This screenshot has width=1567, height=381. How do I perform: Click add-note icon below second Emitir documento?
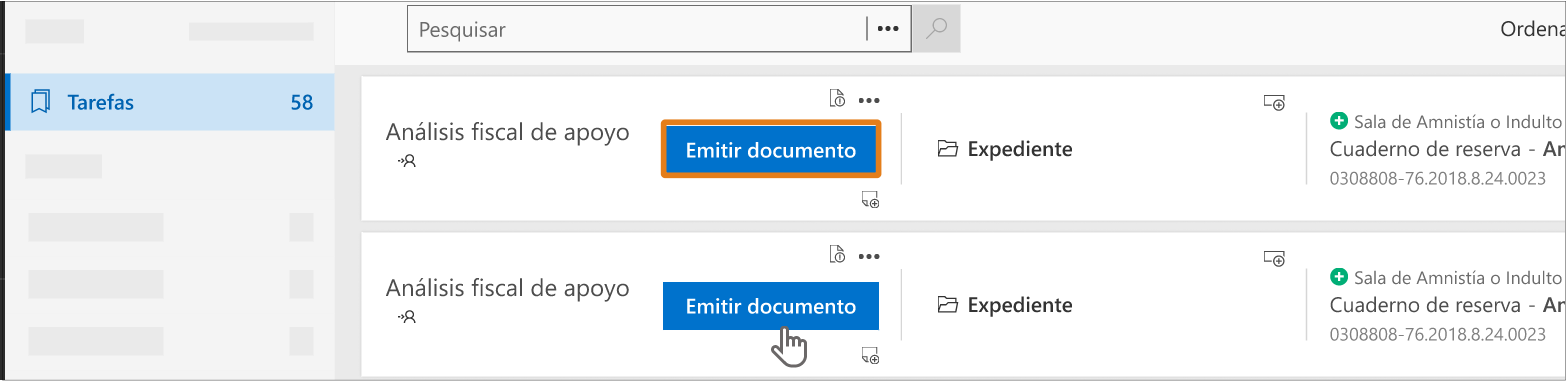(x=870, y=356)
